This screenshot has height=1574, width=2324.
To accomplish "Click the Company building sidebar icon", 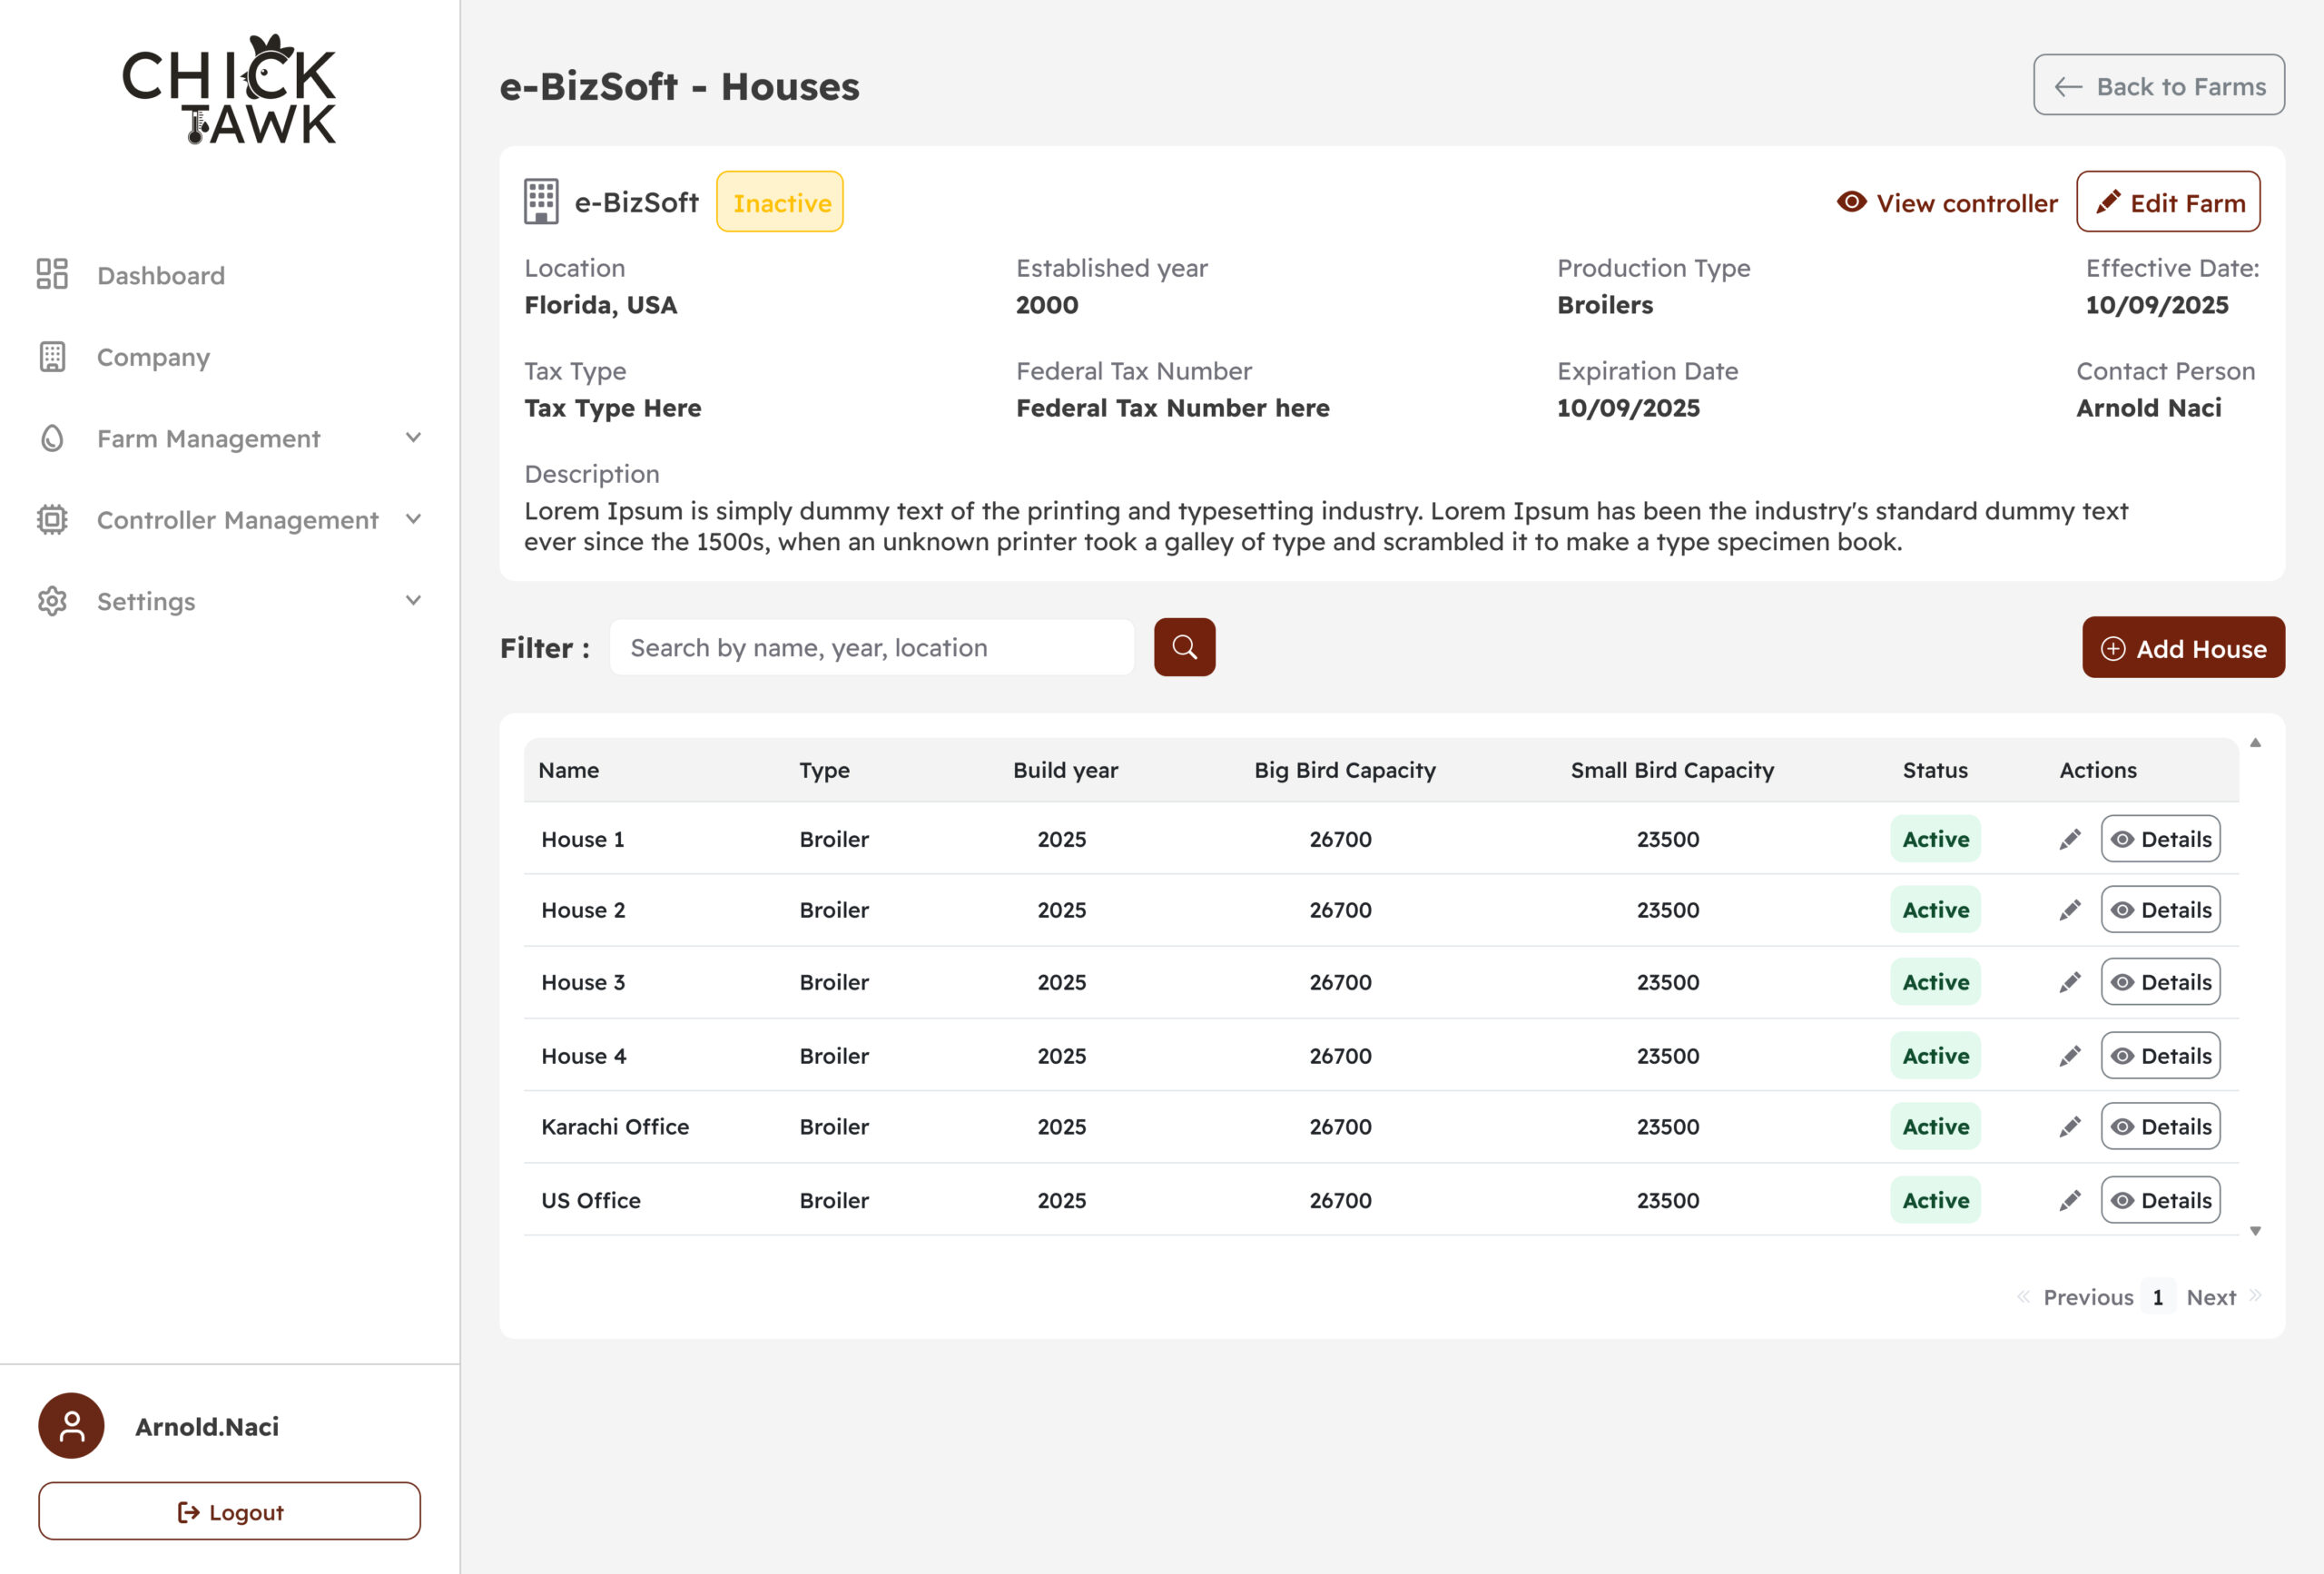I will [52, 357].
